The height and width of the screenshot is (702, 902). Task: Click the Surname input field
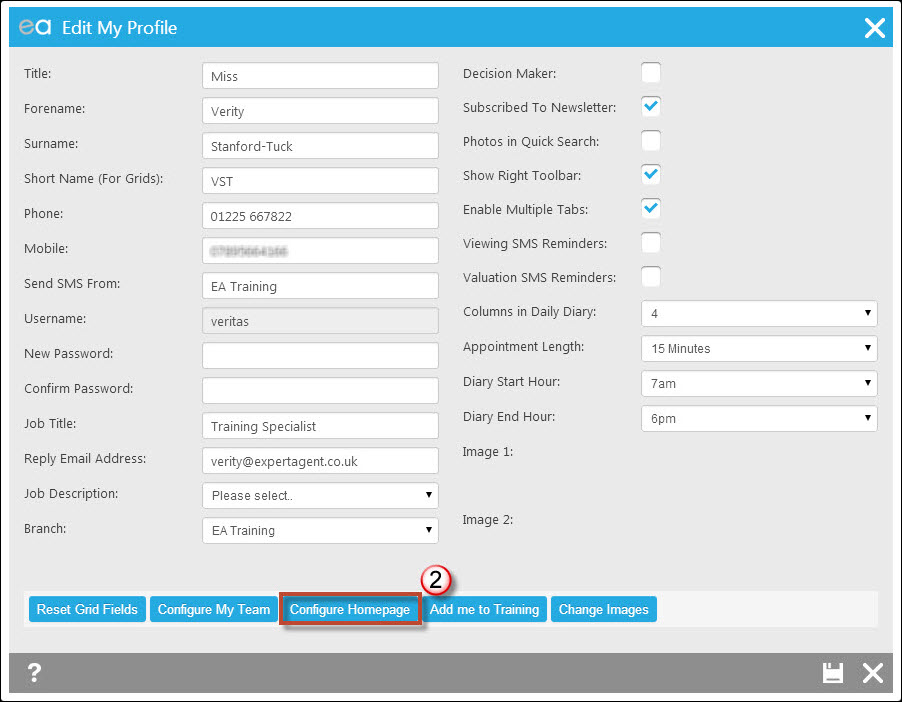[320, 146]
